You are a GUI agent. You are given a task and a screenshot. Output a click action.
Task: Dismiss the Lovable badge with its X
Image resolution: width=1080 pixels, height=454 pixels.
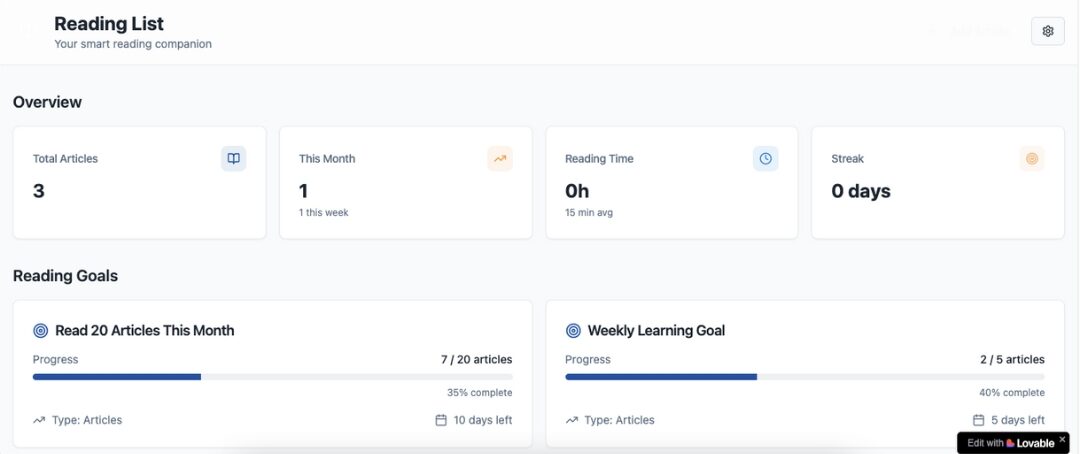click(x=1062, y=438)
